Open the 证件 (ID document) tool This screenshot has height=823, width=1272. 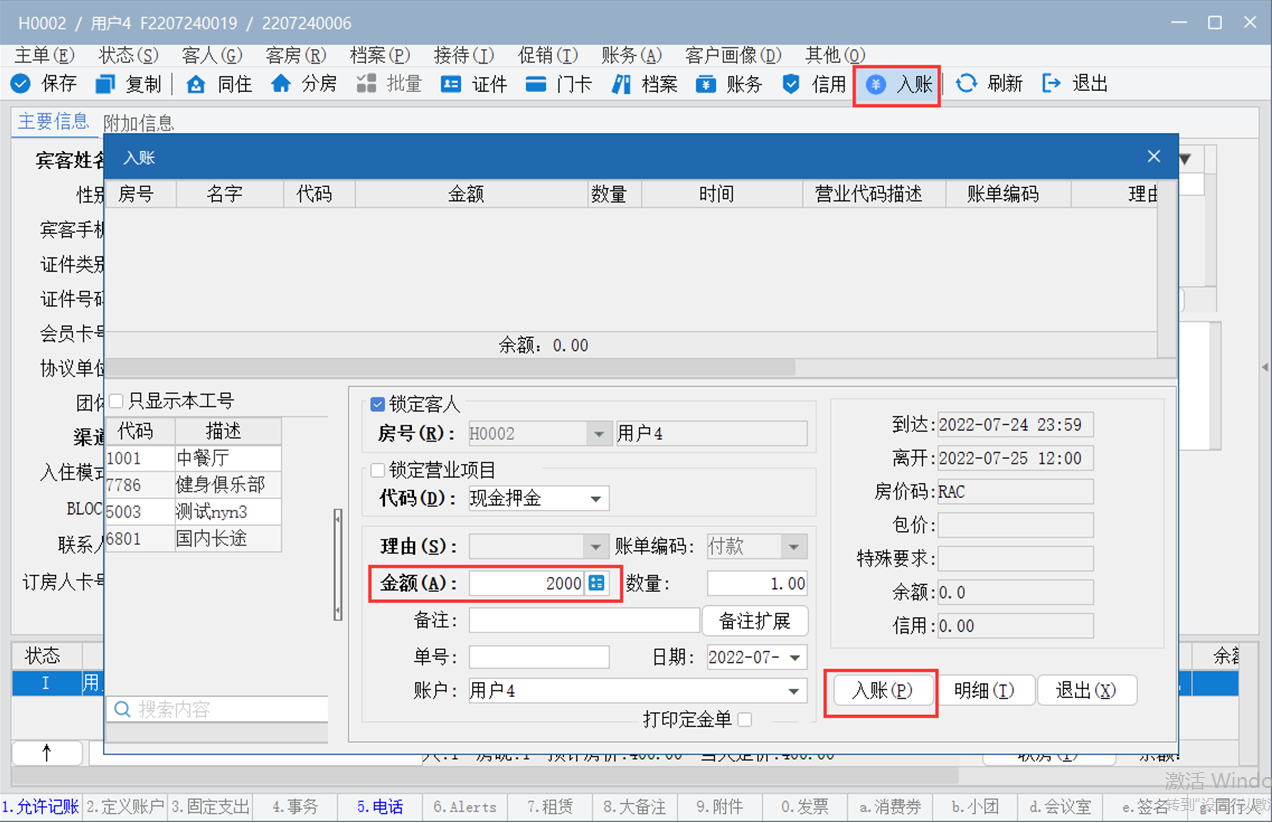452,84
